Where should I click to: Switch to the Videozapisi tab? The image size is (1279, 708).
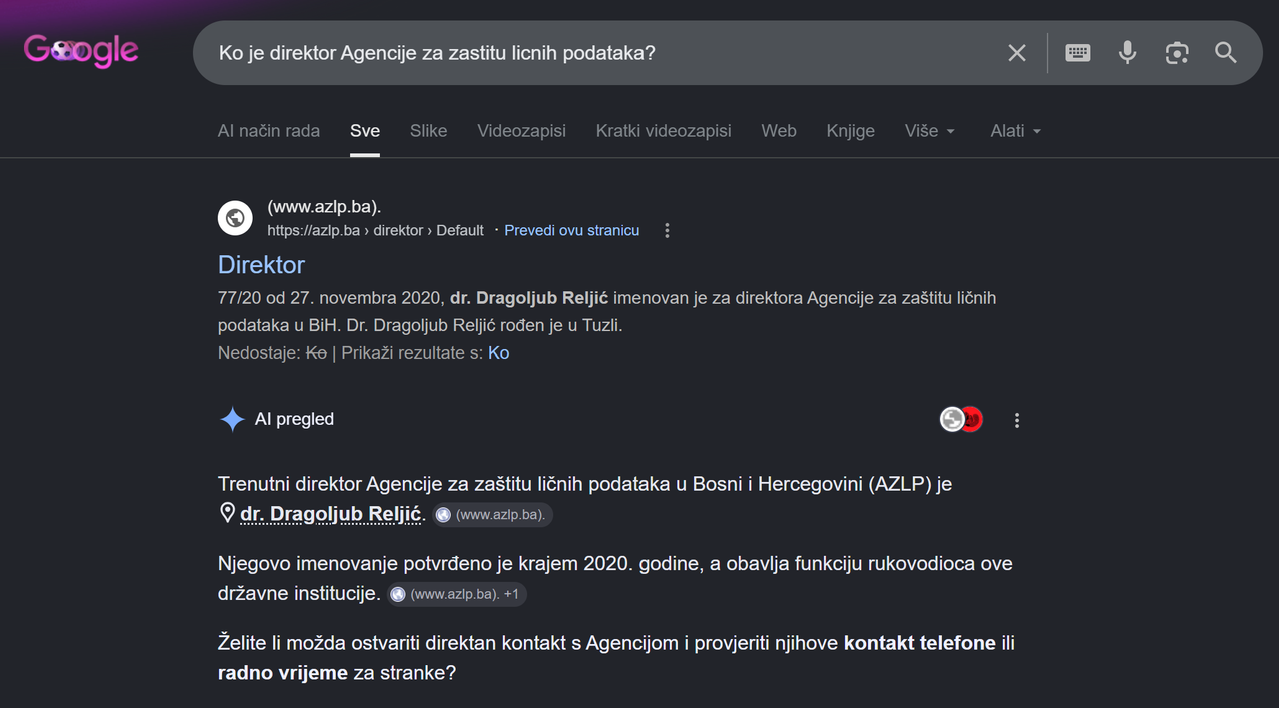(x=521, y=131)
